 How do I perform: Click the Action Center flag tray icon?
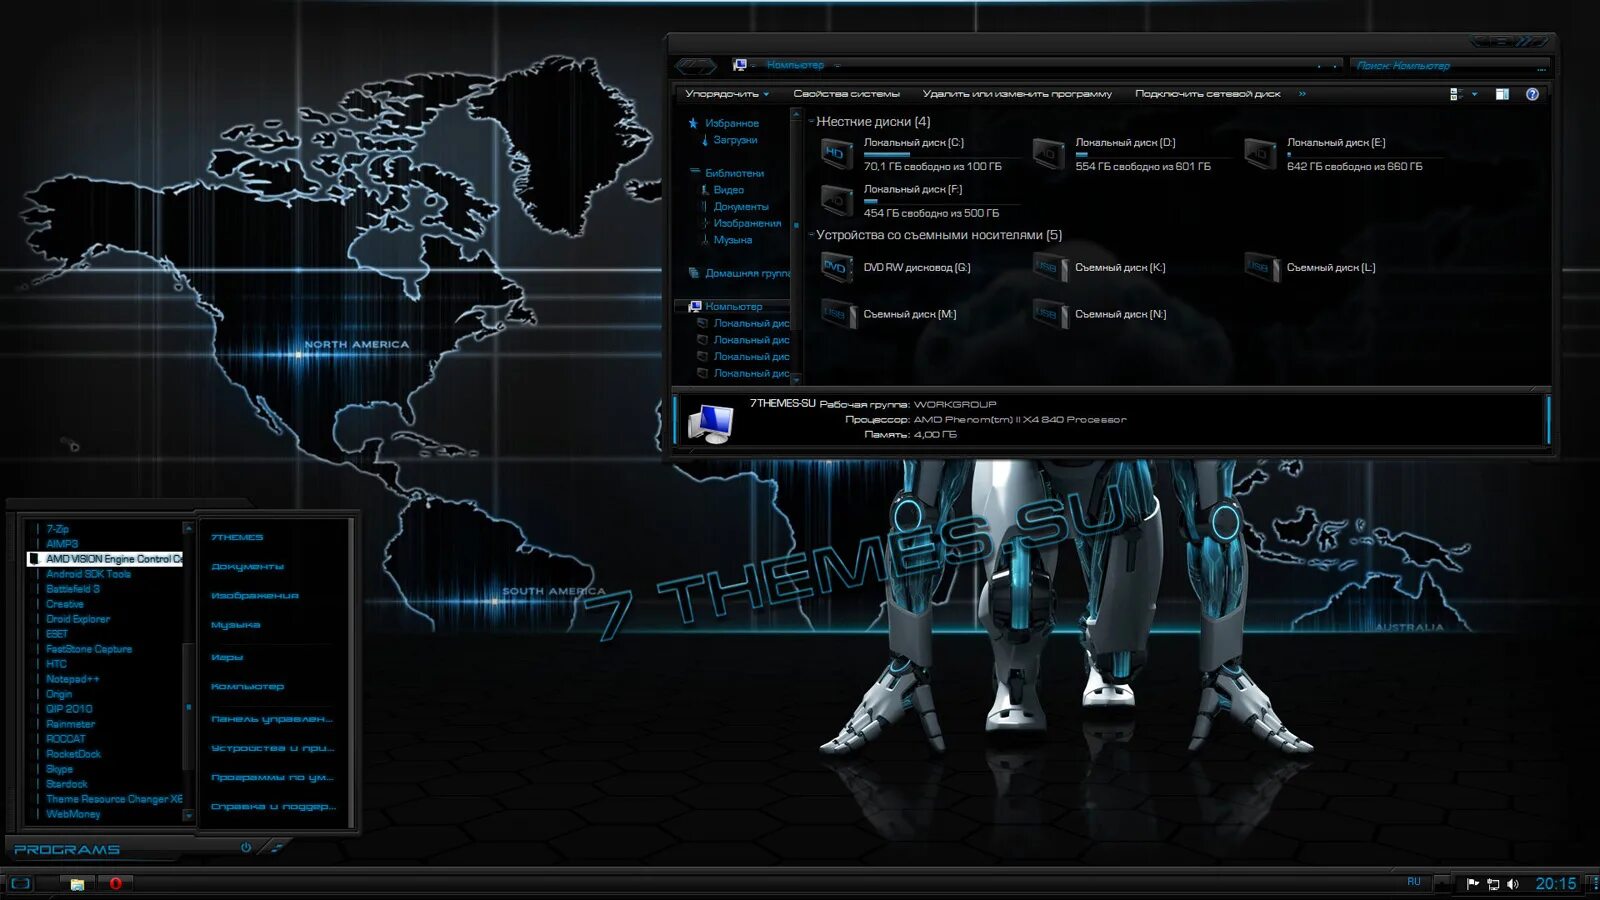pos(1472,883)
